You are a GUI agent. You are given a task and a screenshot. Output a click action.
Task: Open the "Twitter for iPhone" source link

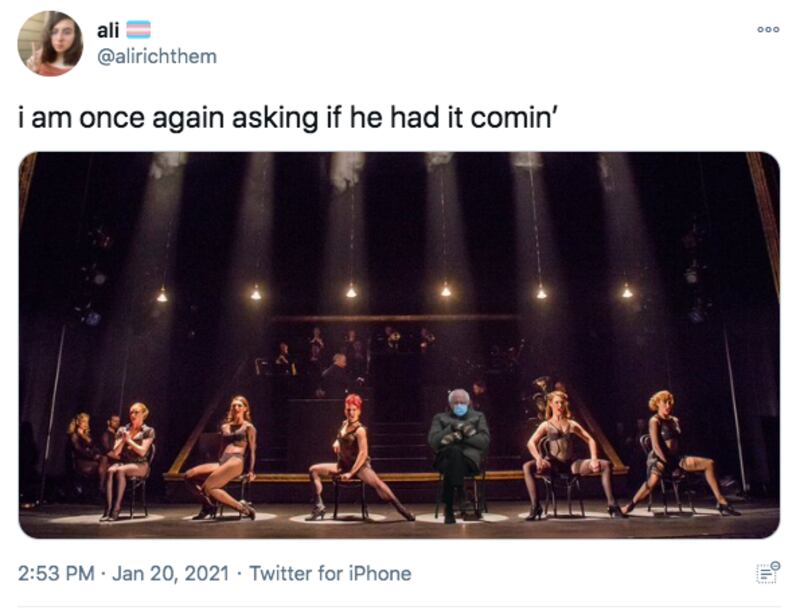pyautogui.click(x=330, y=574)
